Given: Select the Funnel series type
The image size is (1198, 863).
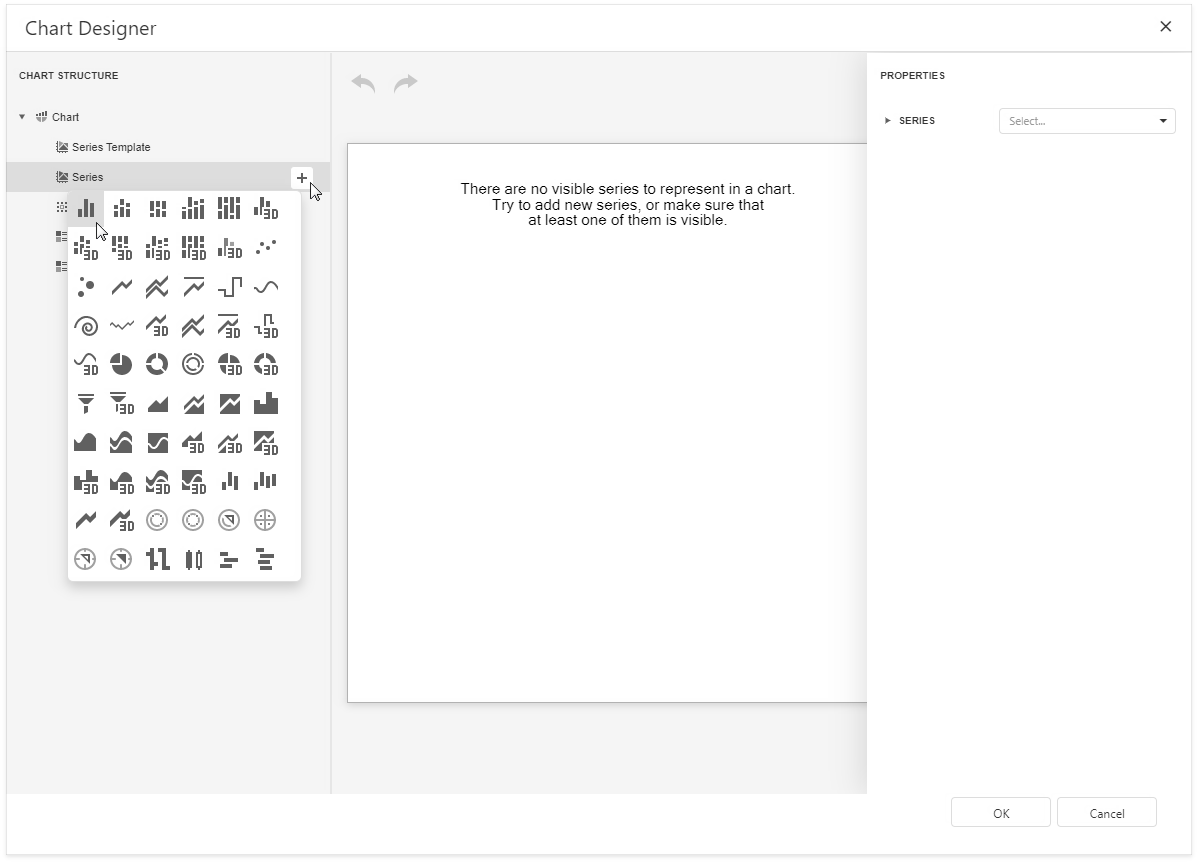Looking at the screenshot, I should (x=85, y=403).
